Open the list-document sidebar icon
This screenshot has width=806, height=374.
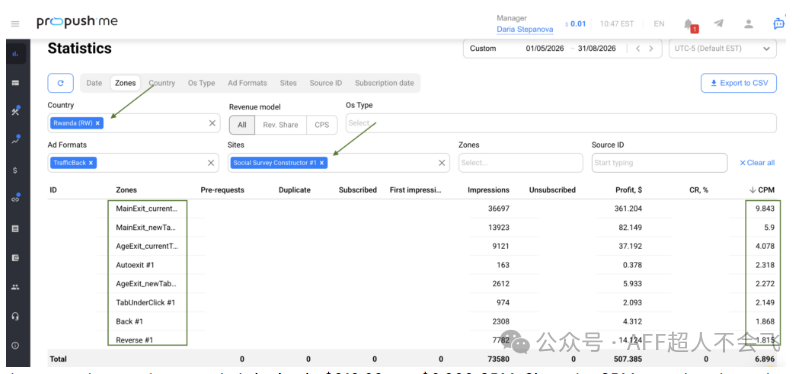pyautogui.click(x=15, y=229)
